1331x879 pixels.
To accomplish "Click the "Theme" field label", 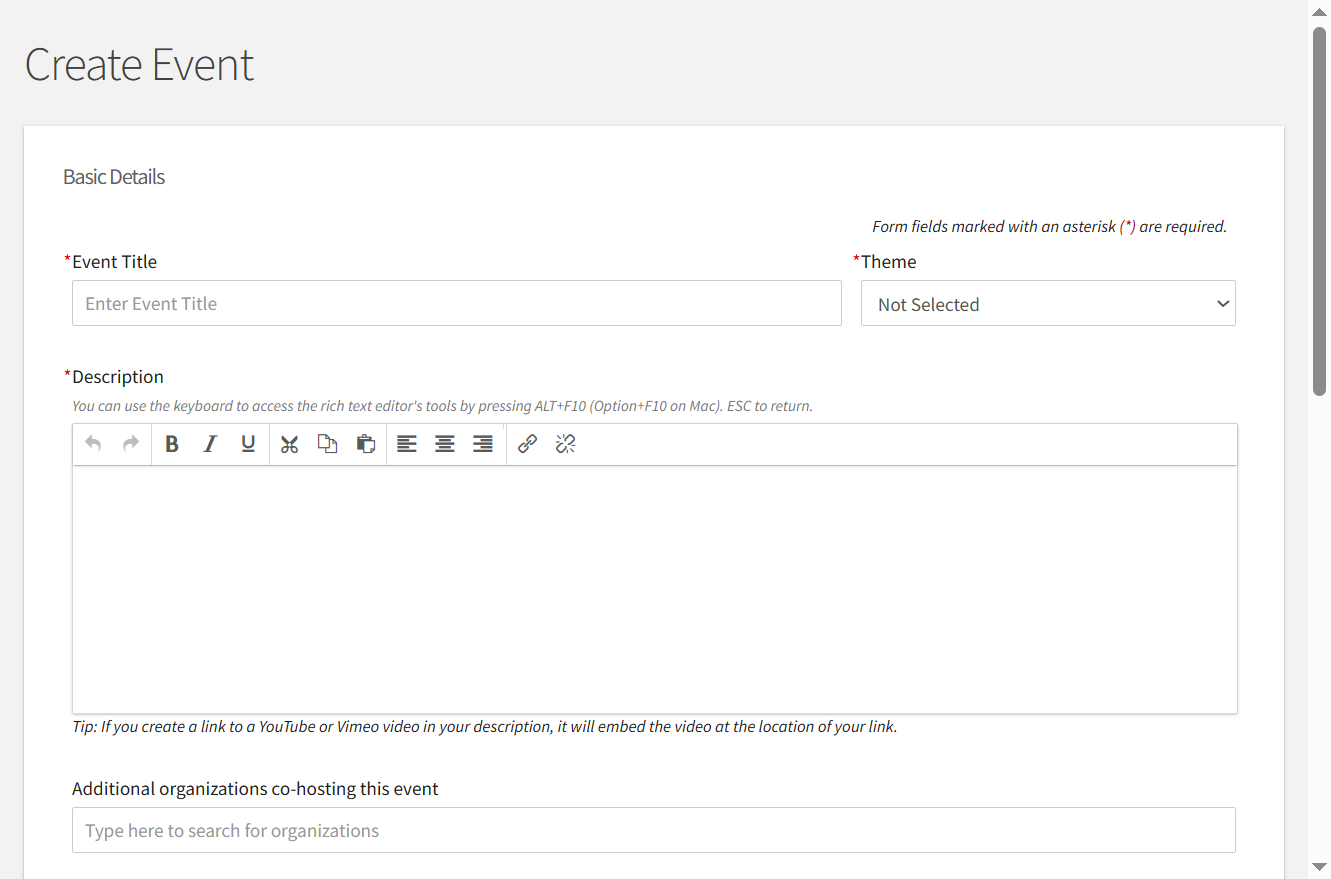I will 889,262.
